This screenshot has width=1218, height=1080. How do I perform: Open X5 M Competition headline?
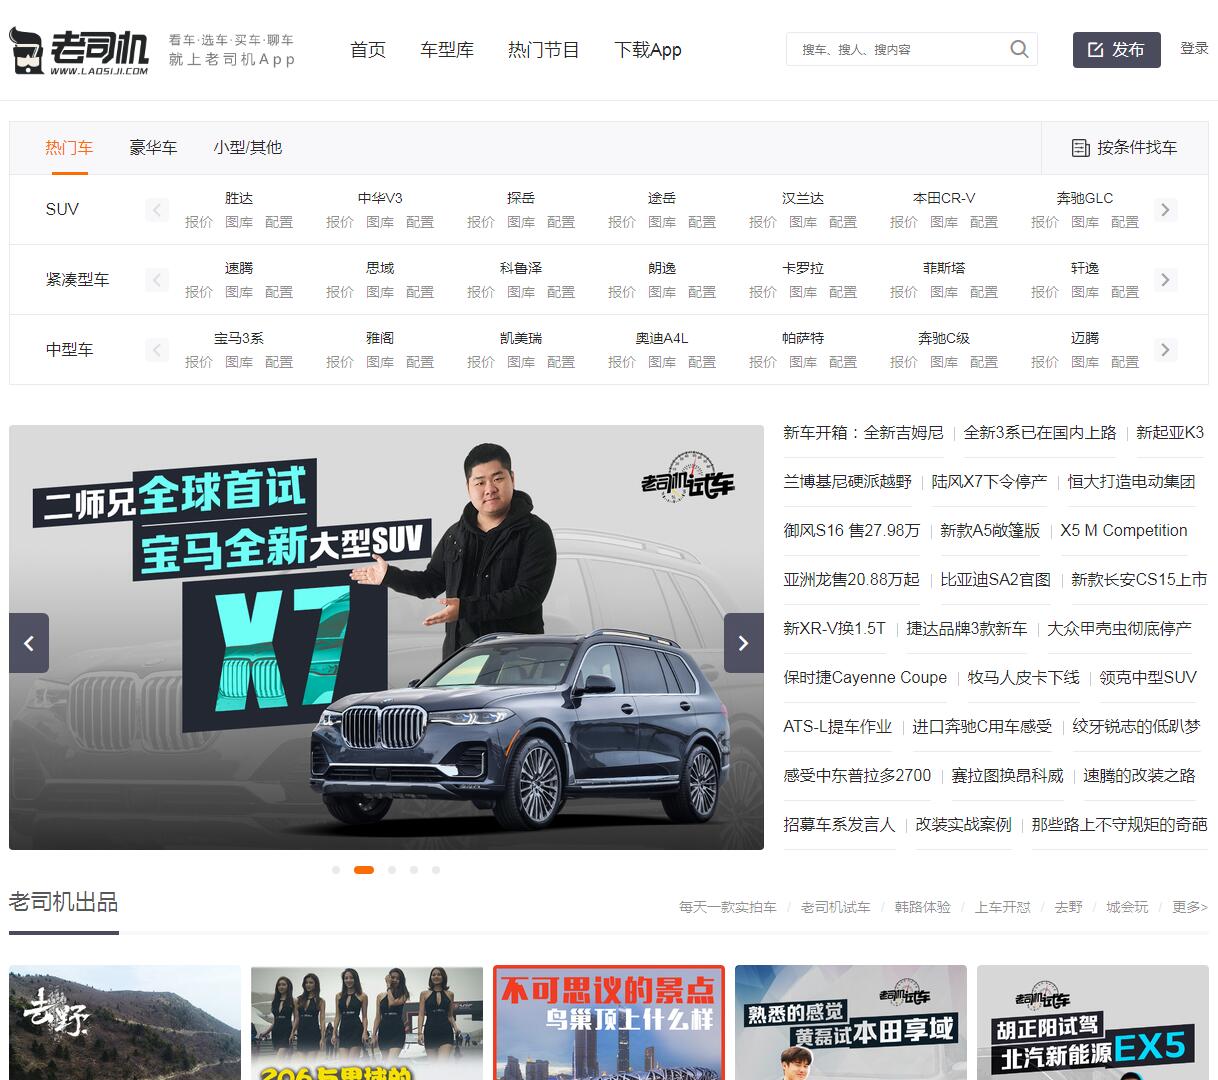coord(1124,531)
